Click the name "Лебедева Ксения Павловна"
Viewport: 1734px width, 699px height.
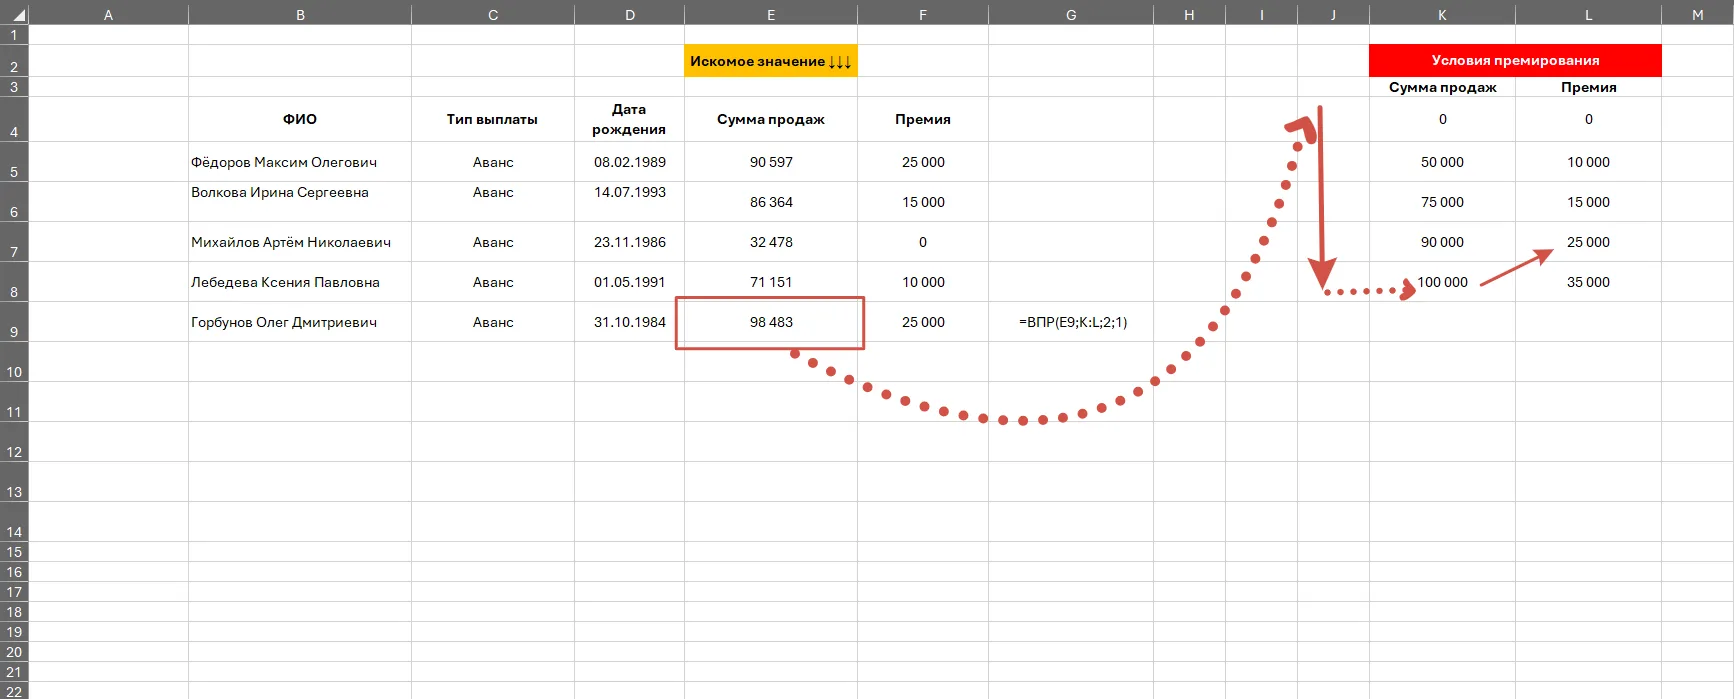click(285, 282)
